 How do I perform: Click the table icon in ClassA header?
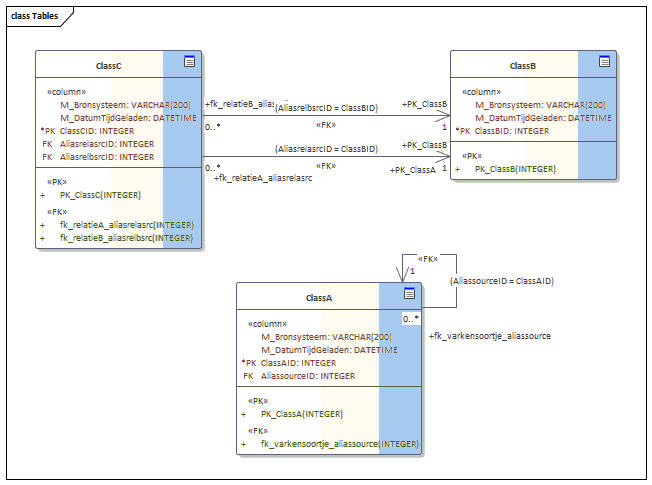408,293
